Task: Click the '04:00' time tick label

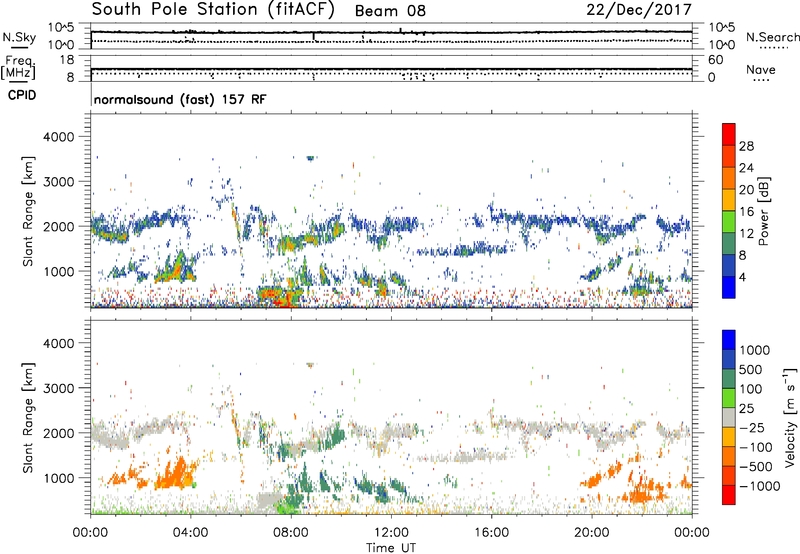Action: pyautogui.click(x=190, y=533)
